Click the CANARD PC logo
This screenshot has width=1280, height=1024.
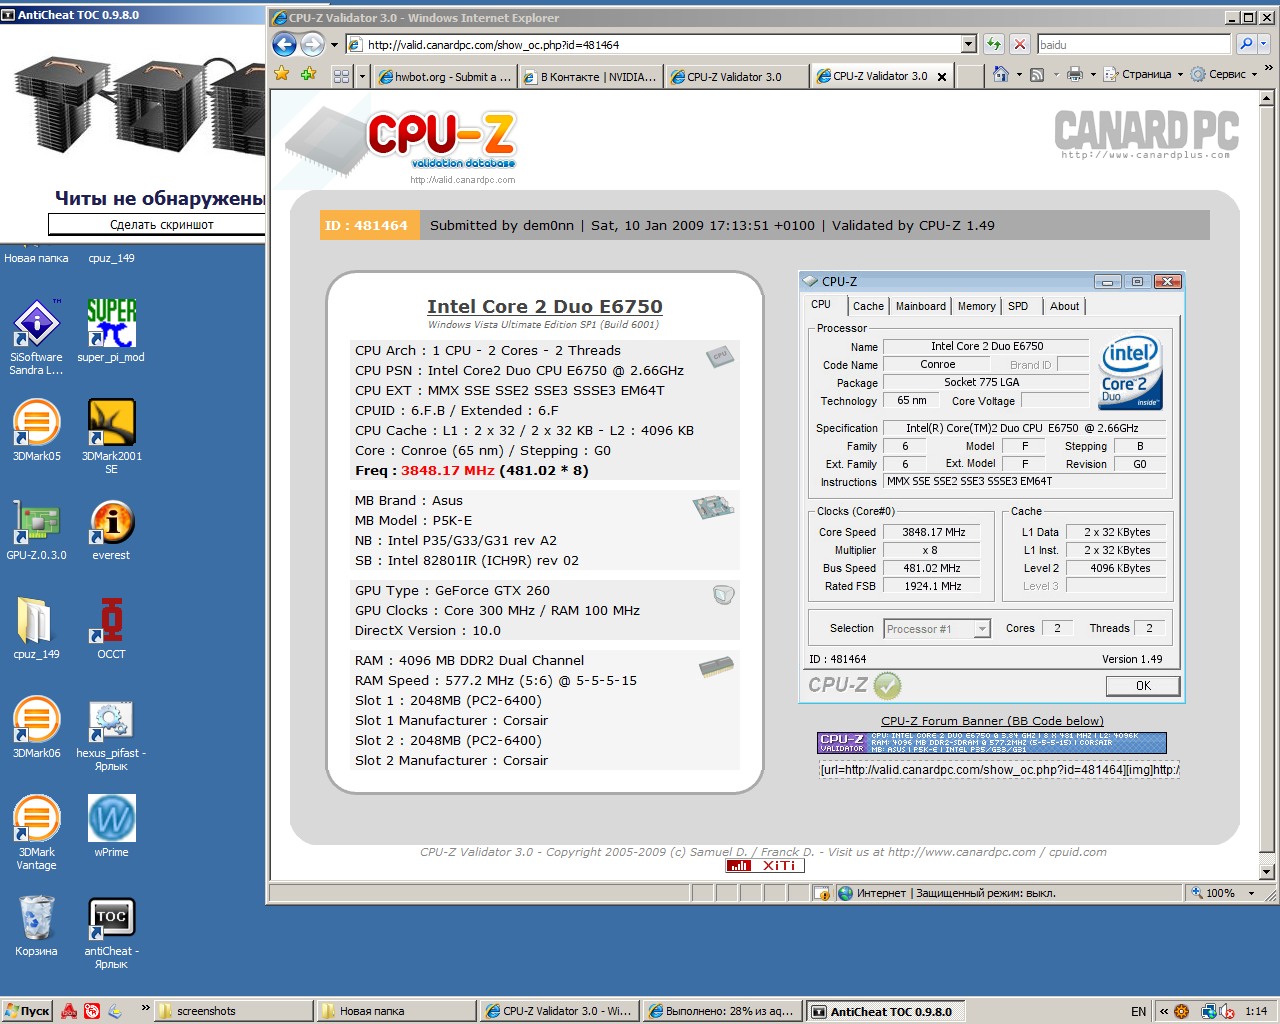pos(1146,134)
